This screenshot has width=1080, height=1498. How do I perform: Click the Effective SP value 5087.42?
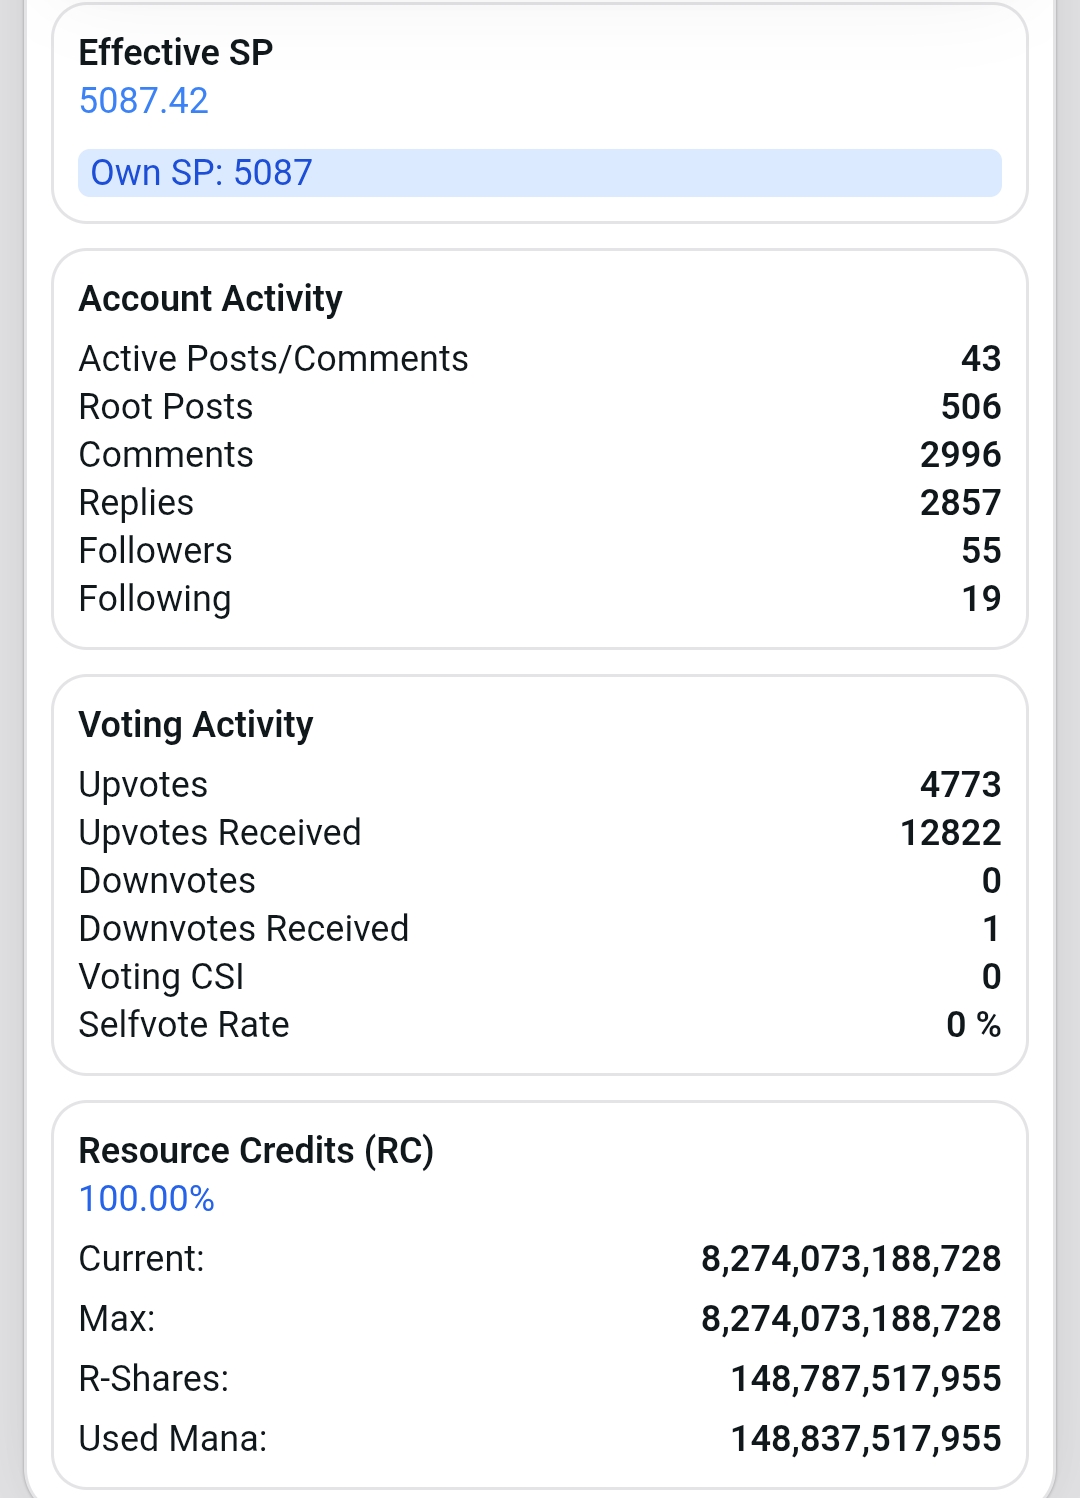pos(143,101)
